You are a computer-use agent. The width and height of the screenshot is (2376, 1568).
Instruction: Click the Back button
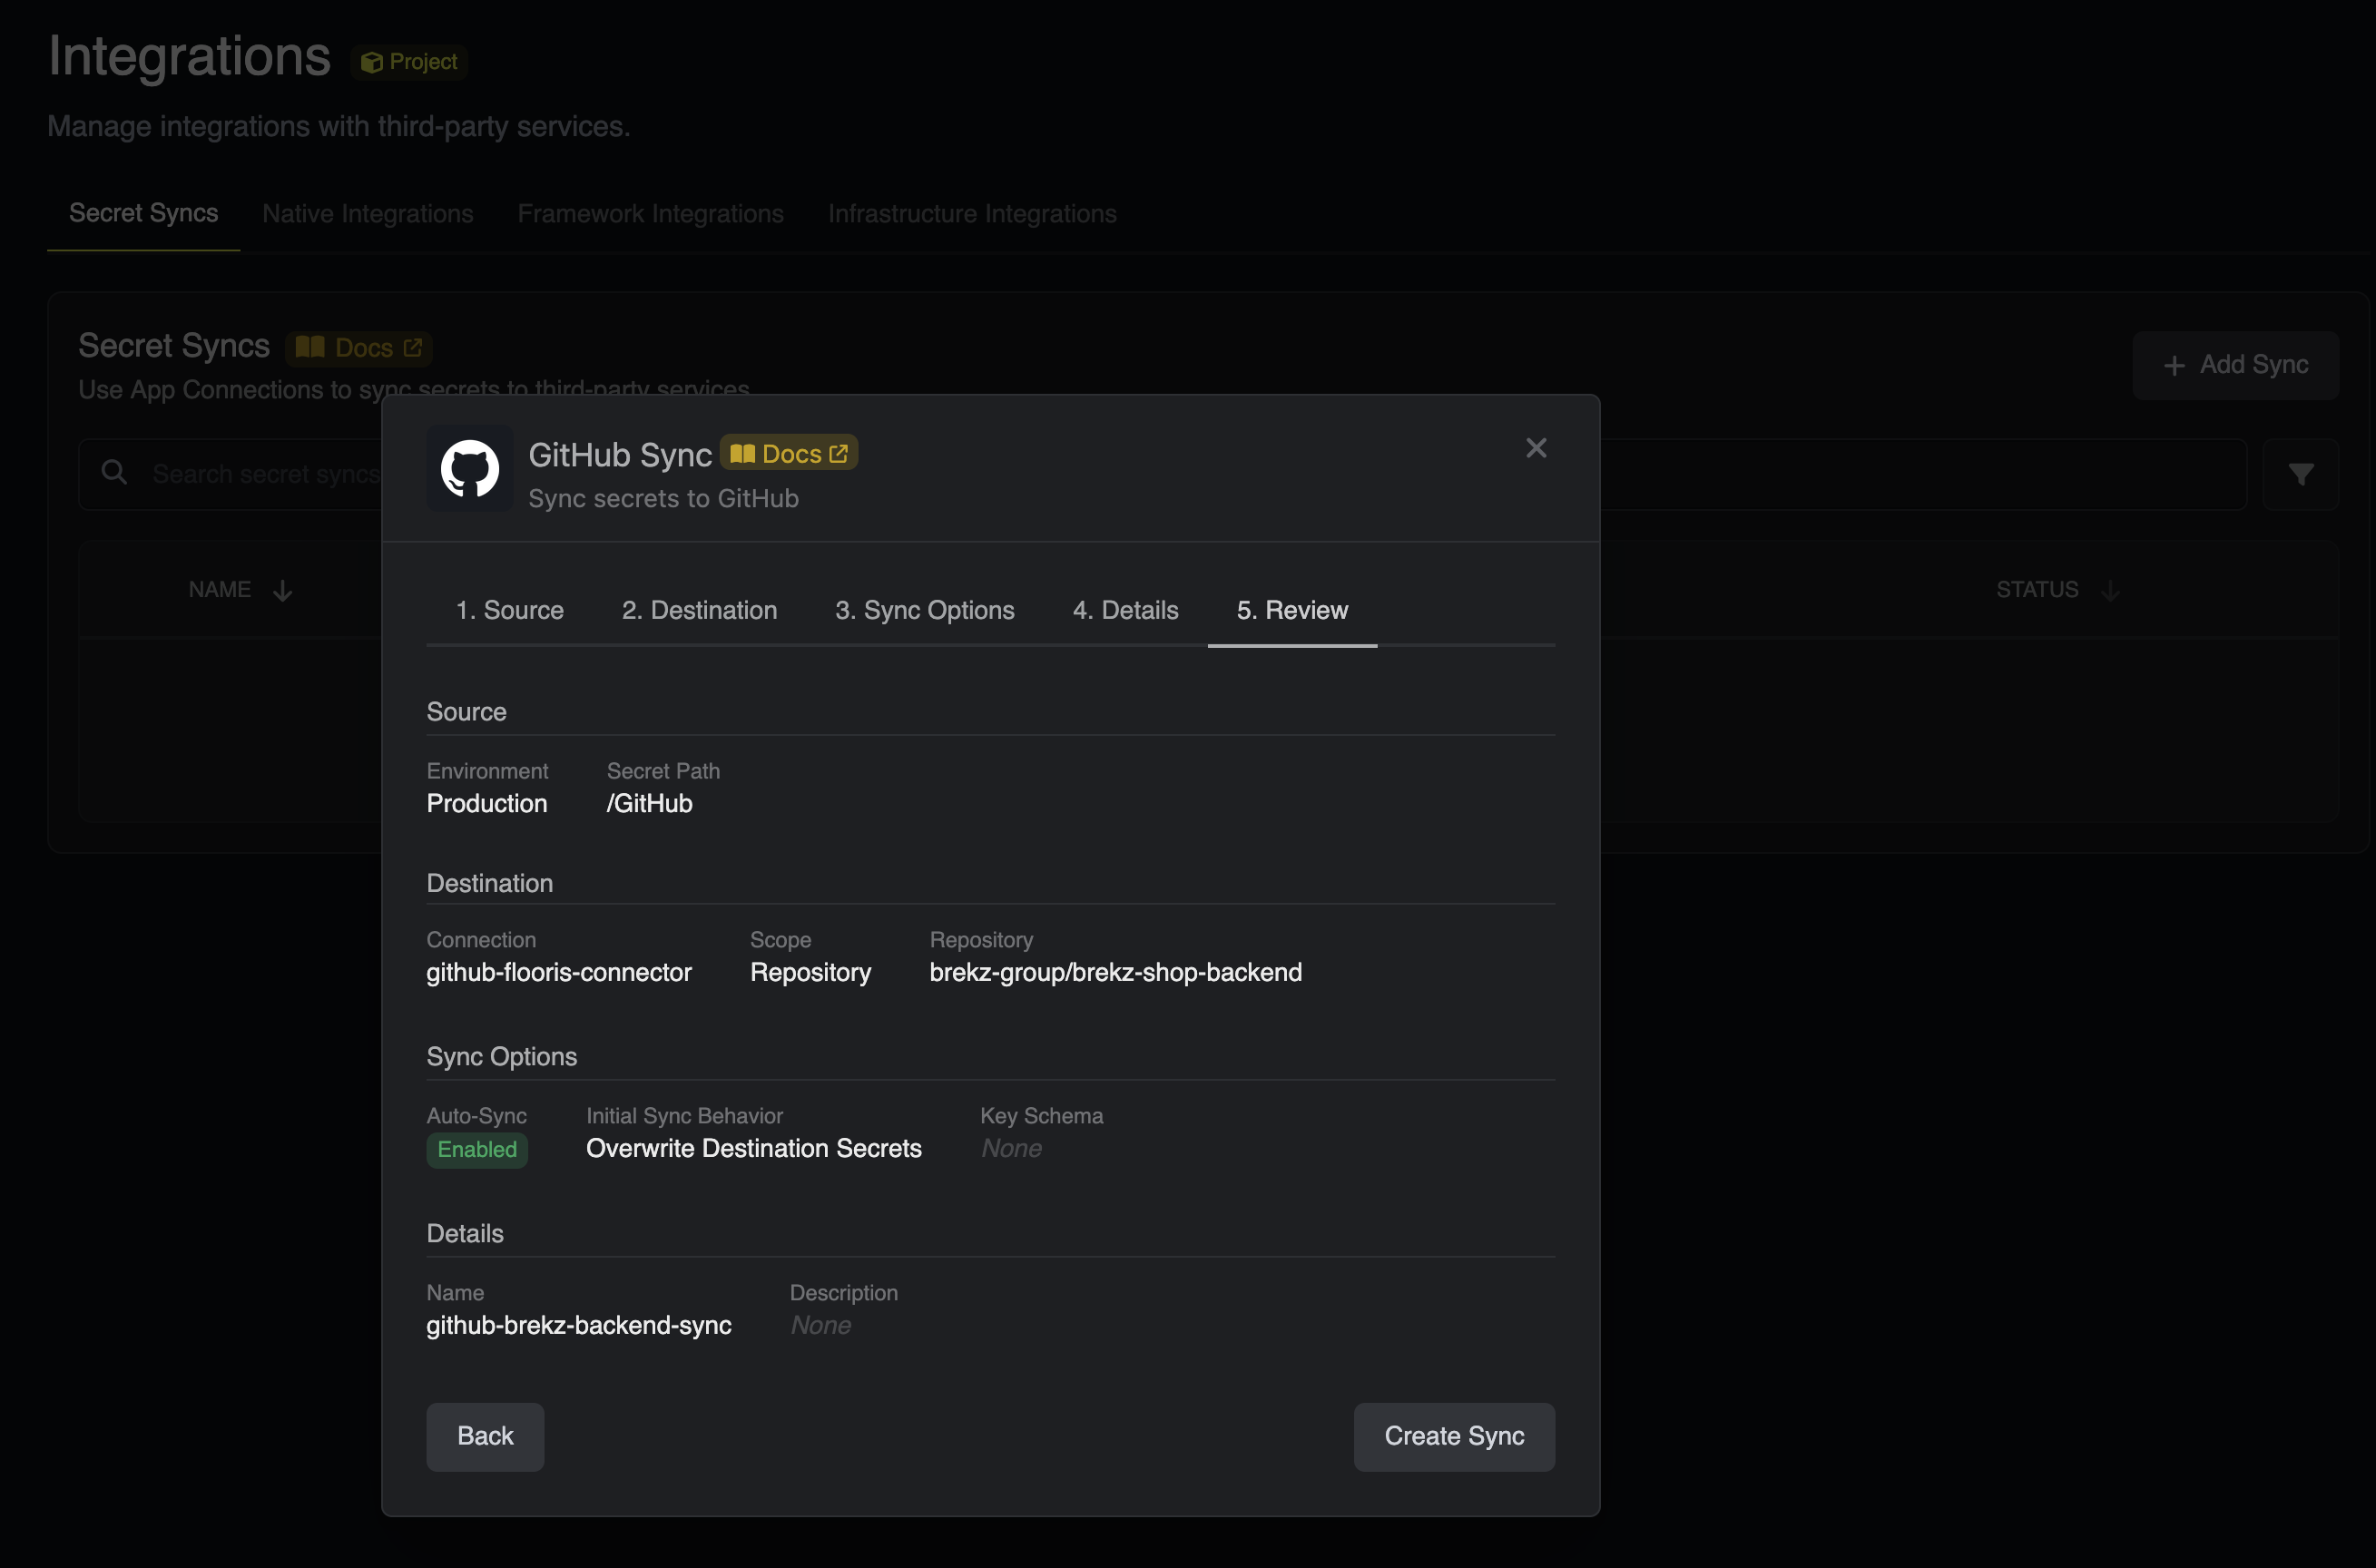485,1436
